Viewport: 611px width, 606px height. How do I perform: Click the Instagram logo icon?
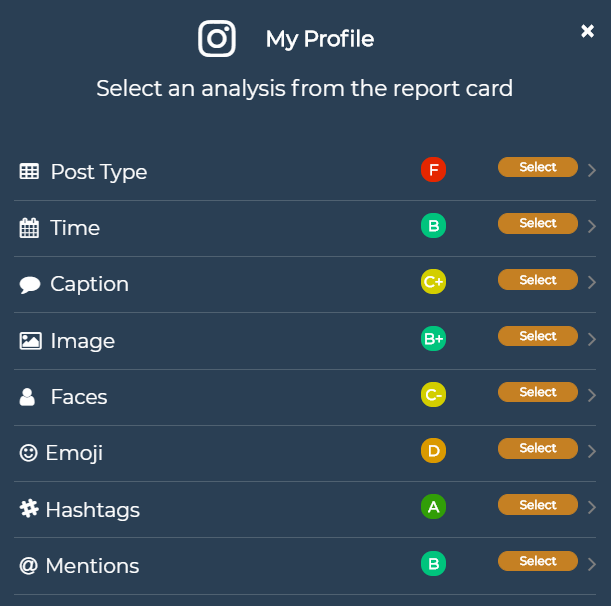click(x=217, y=39)
